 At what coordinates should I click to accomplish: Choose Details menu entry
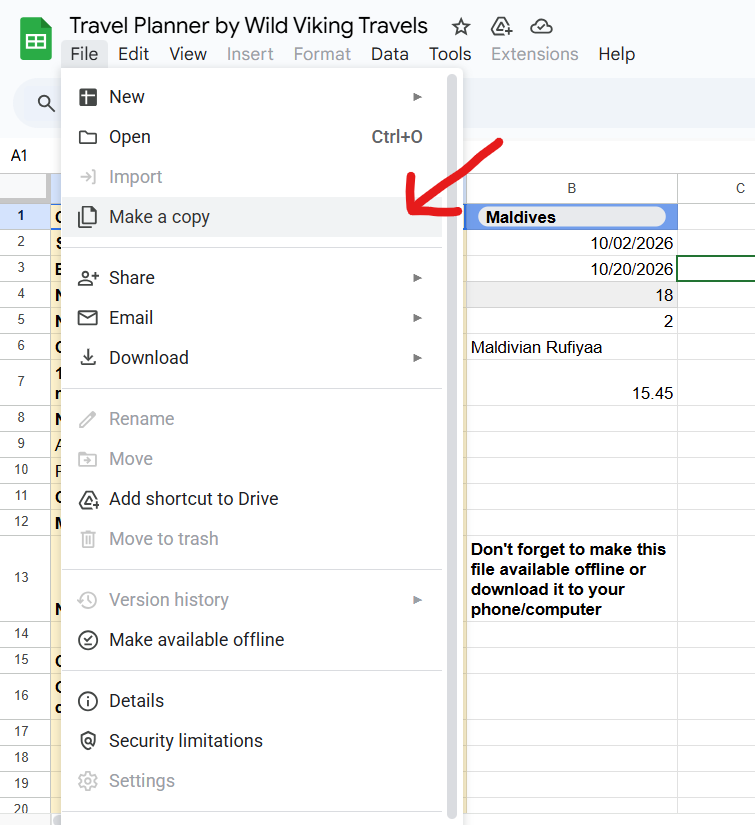coord(252,701)
